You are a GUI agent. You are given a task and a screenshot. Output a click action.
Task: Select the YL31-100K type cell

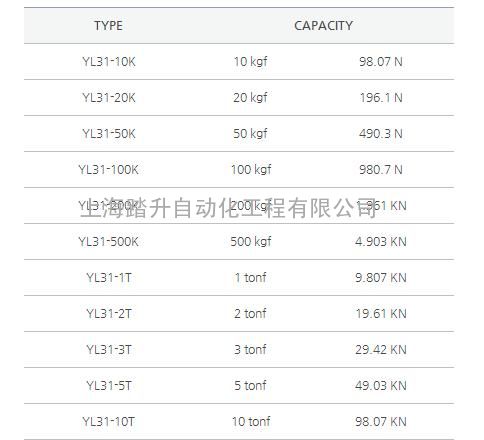point(108,170)
